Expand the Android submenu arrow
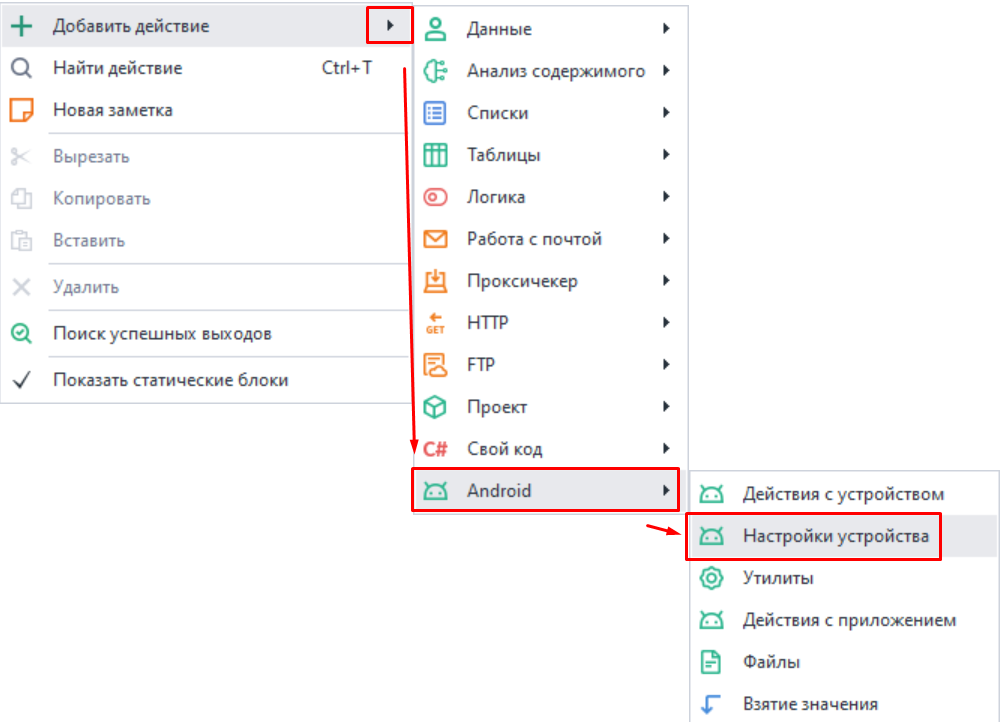This screenshot has height=722, width=1002. point(666,491)
